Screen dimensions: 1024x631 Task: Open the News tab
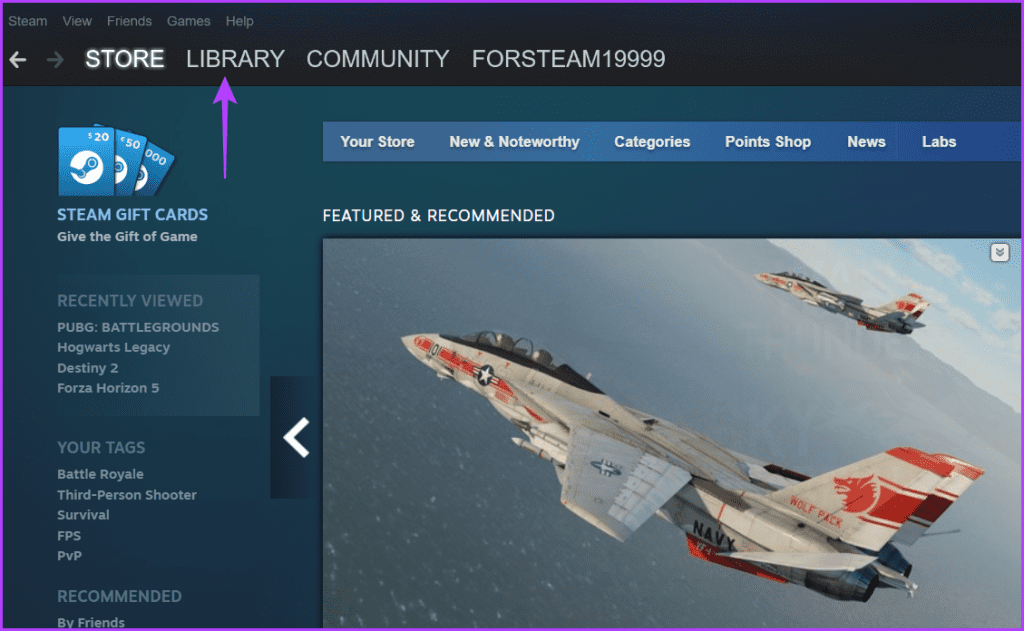(x=866, y=142)
